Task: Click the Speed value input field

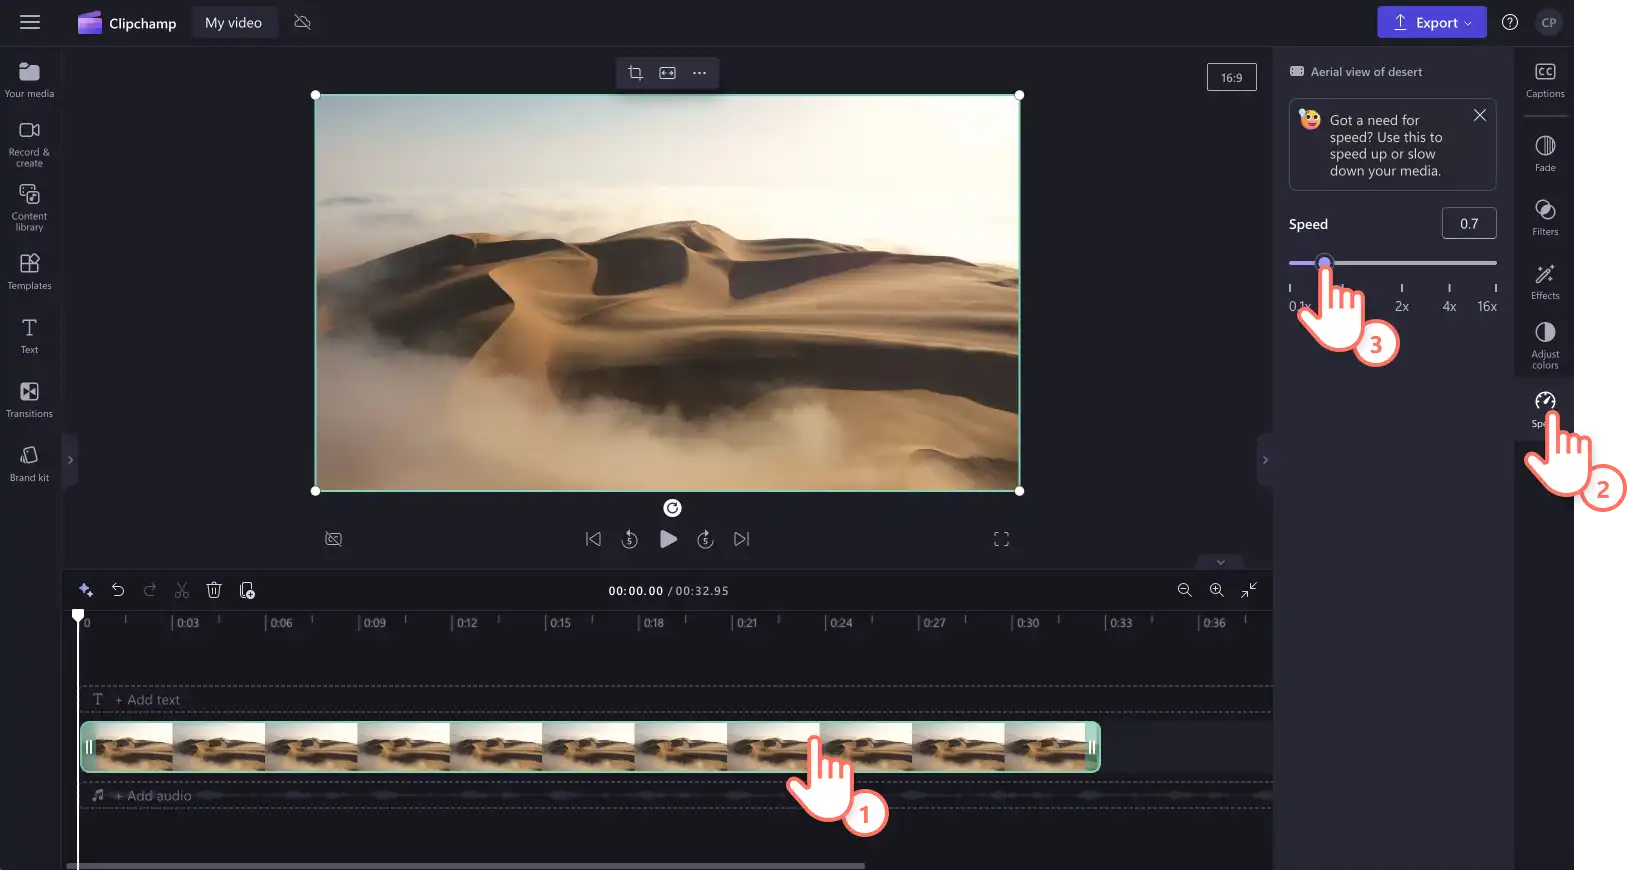Action: (x=1469, y=223)
